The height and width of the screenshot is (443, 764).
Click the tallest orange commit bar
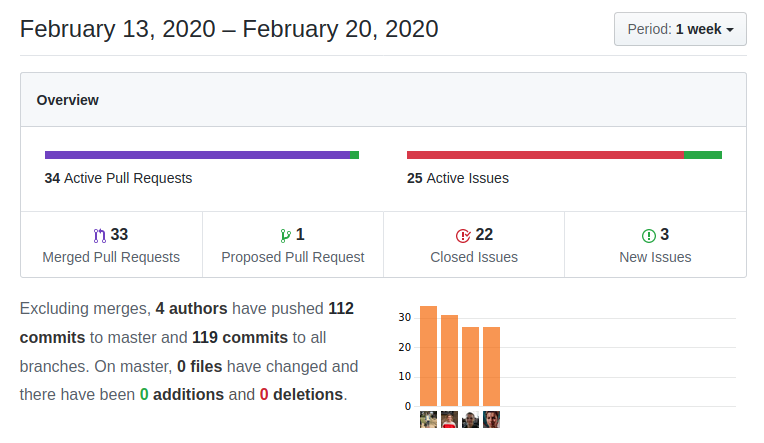coord(428,355)
